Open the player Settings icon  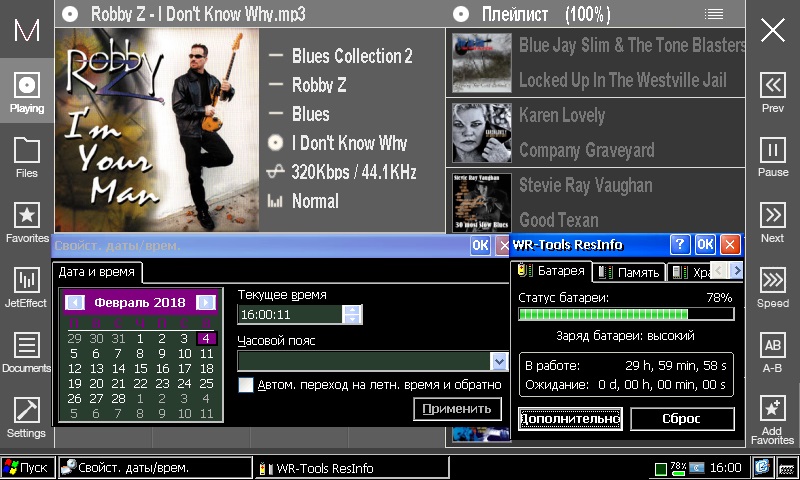[x=27, y=417]
